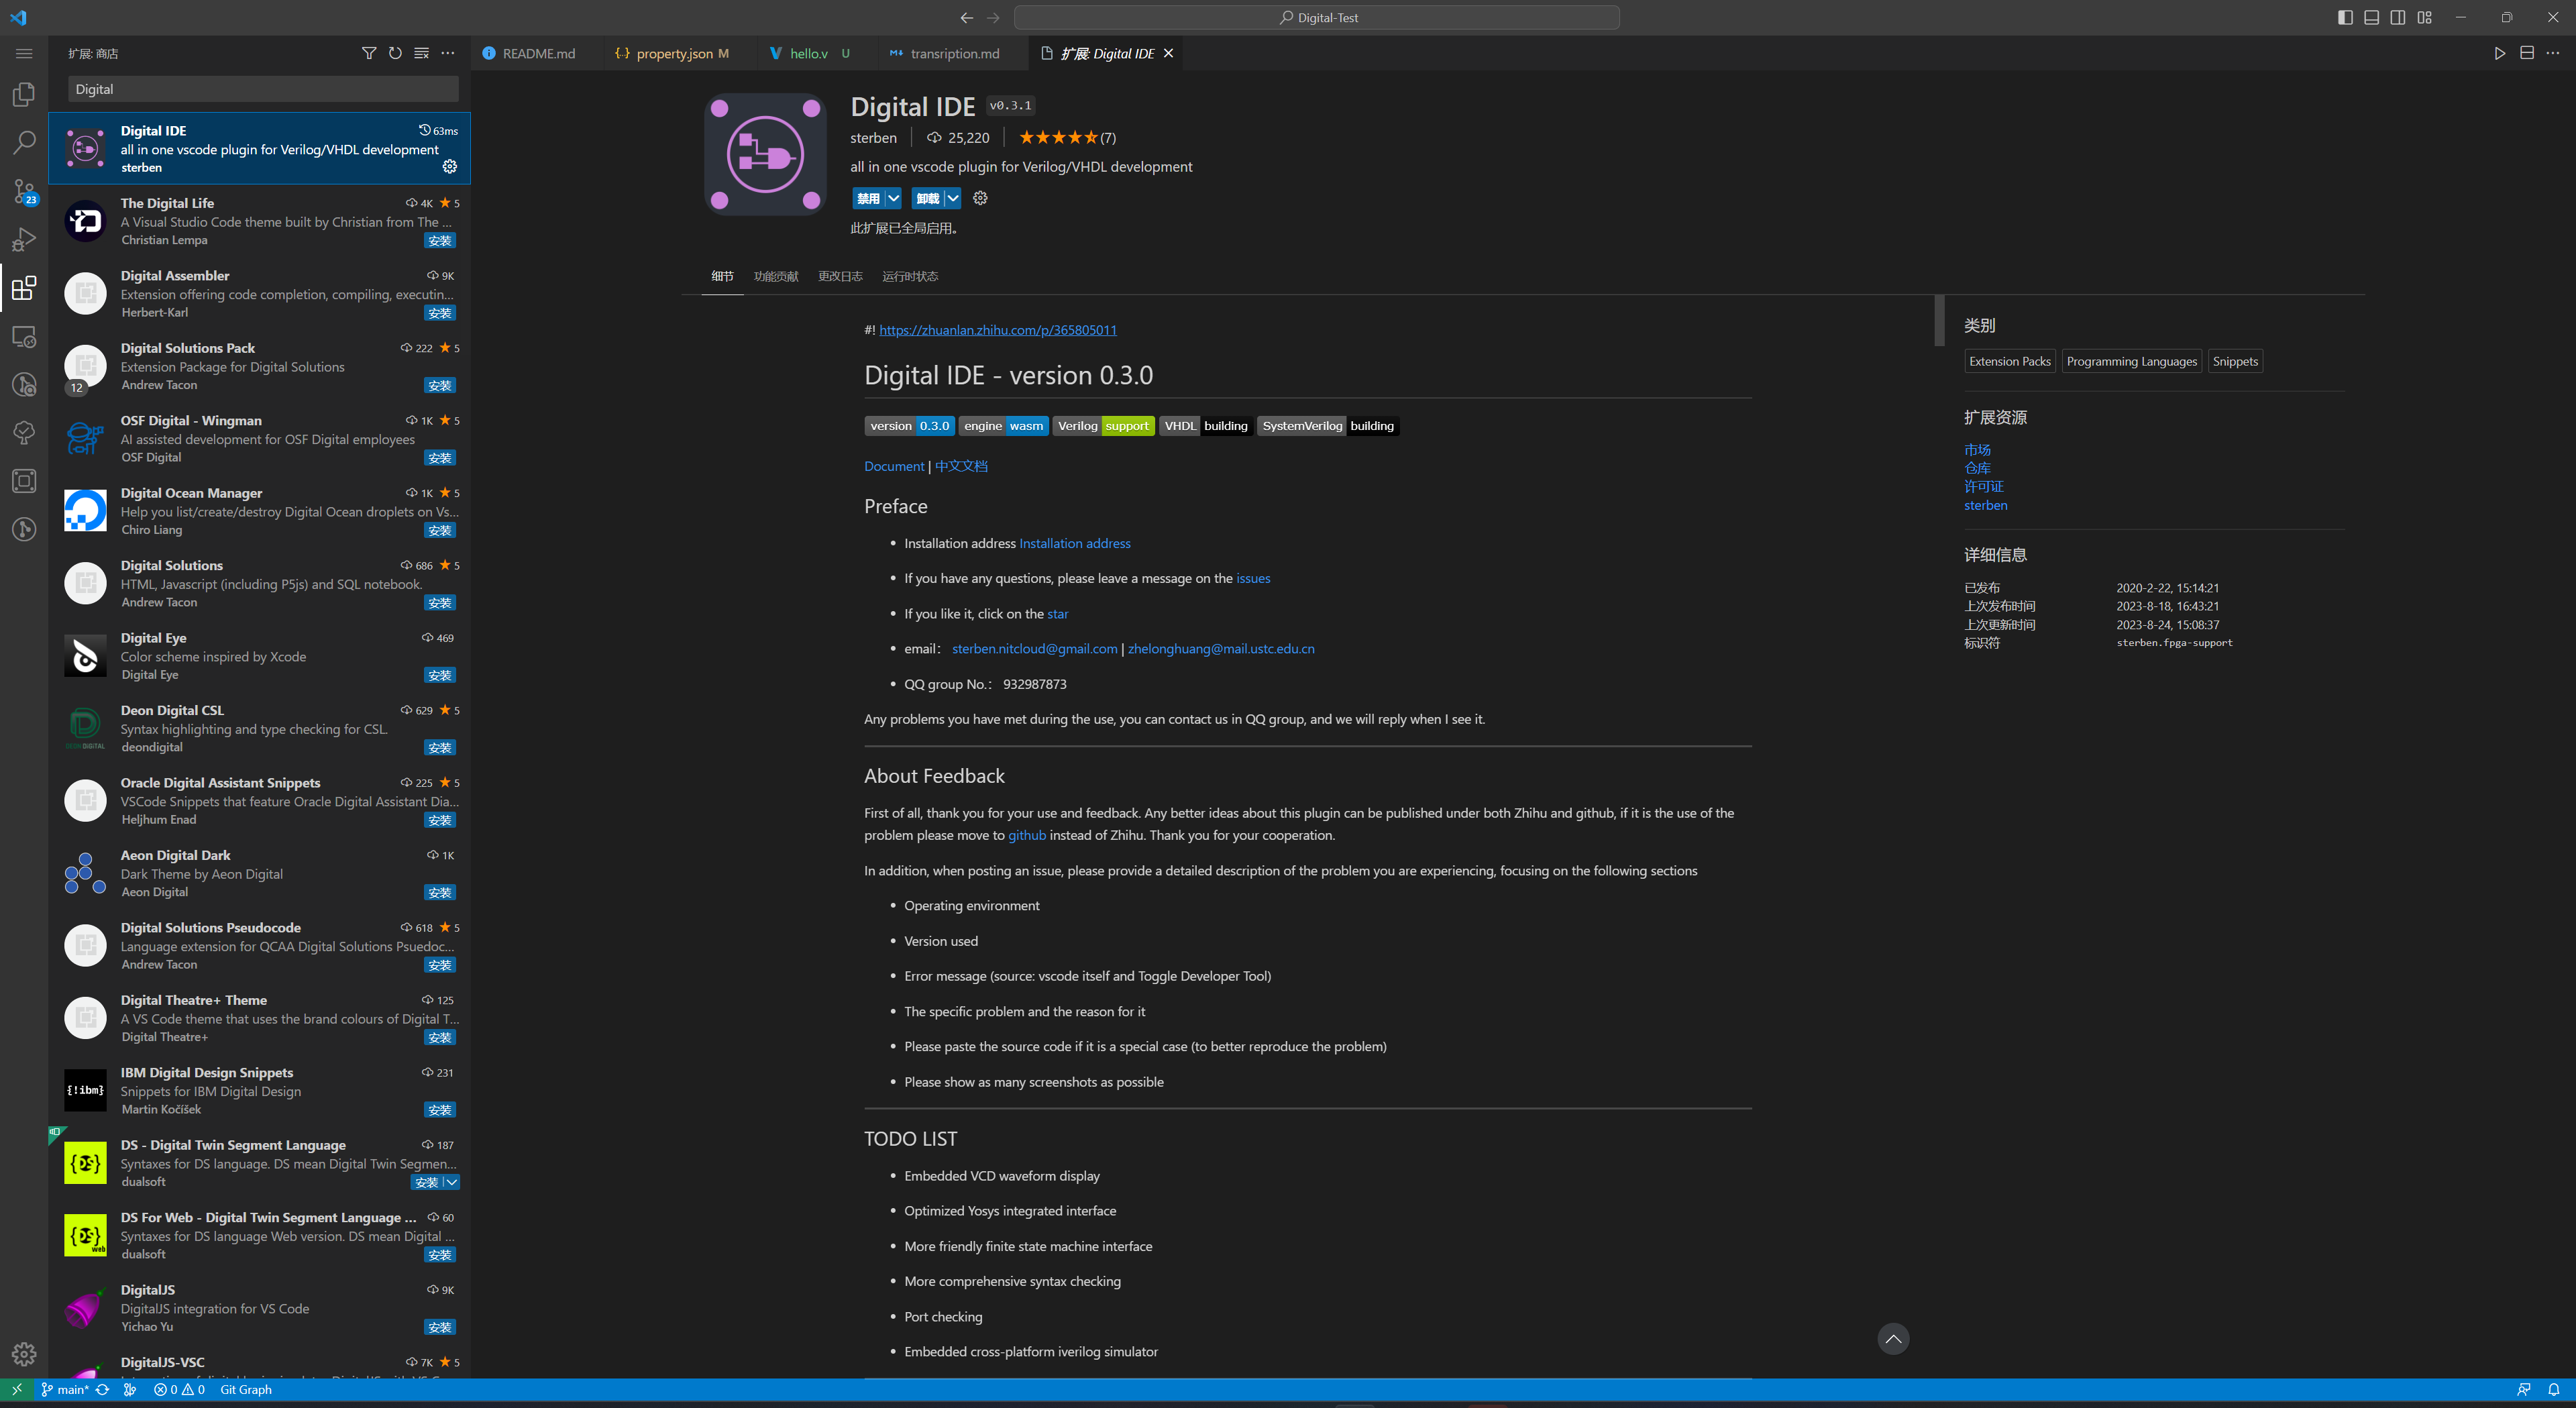This screenshot has height=1408, width=2576.
Task: Expand the 卸载 button dropdown arrow
Action: [x=952, y=198]
